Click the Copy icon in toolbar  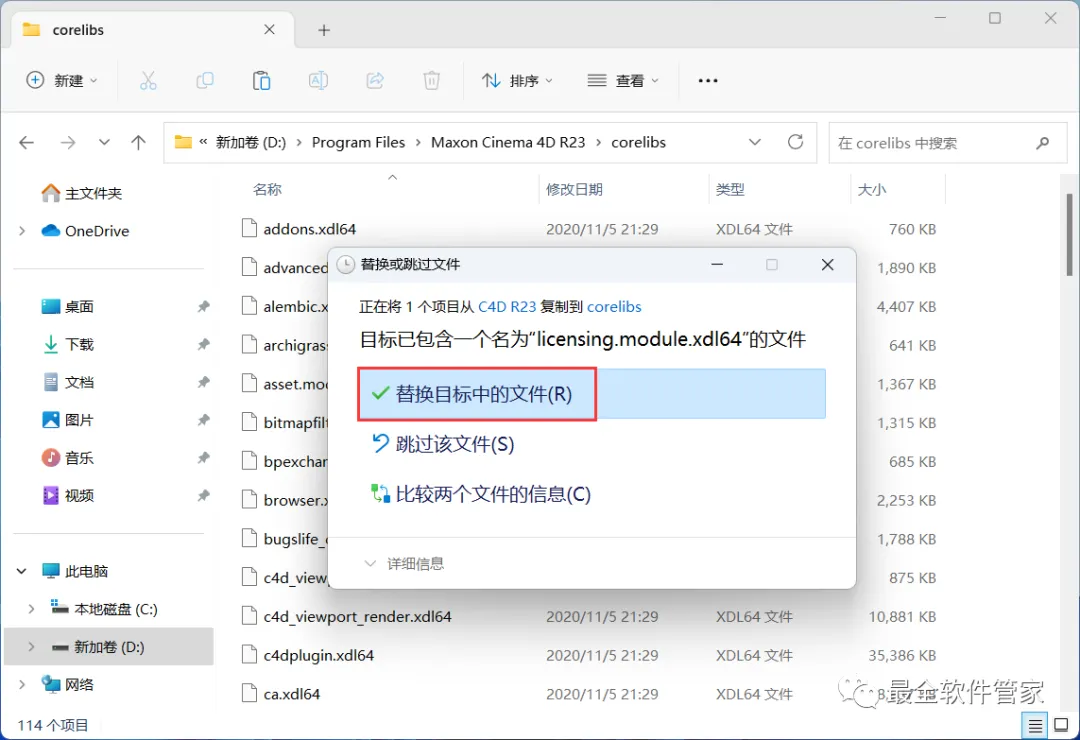pos(205,81)
